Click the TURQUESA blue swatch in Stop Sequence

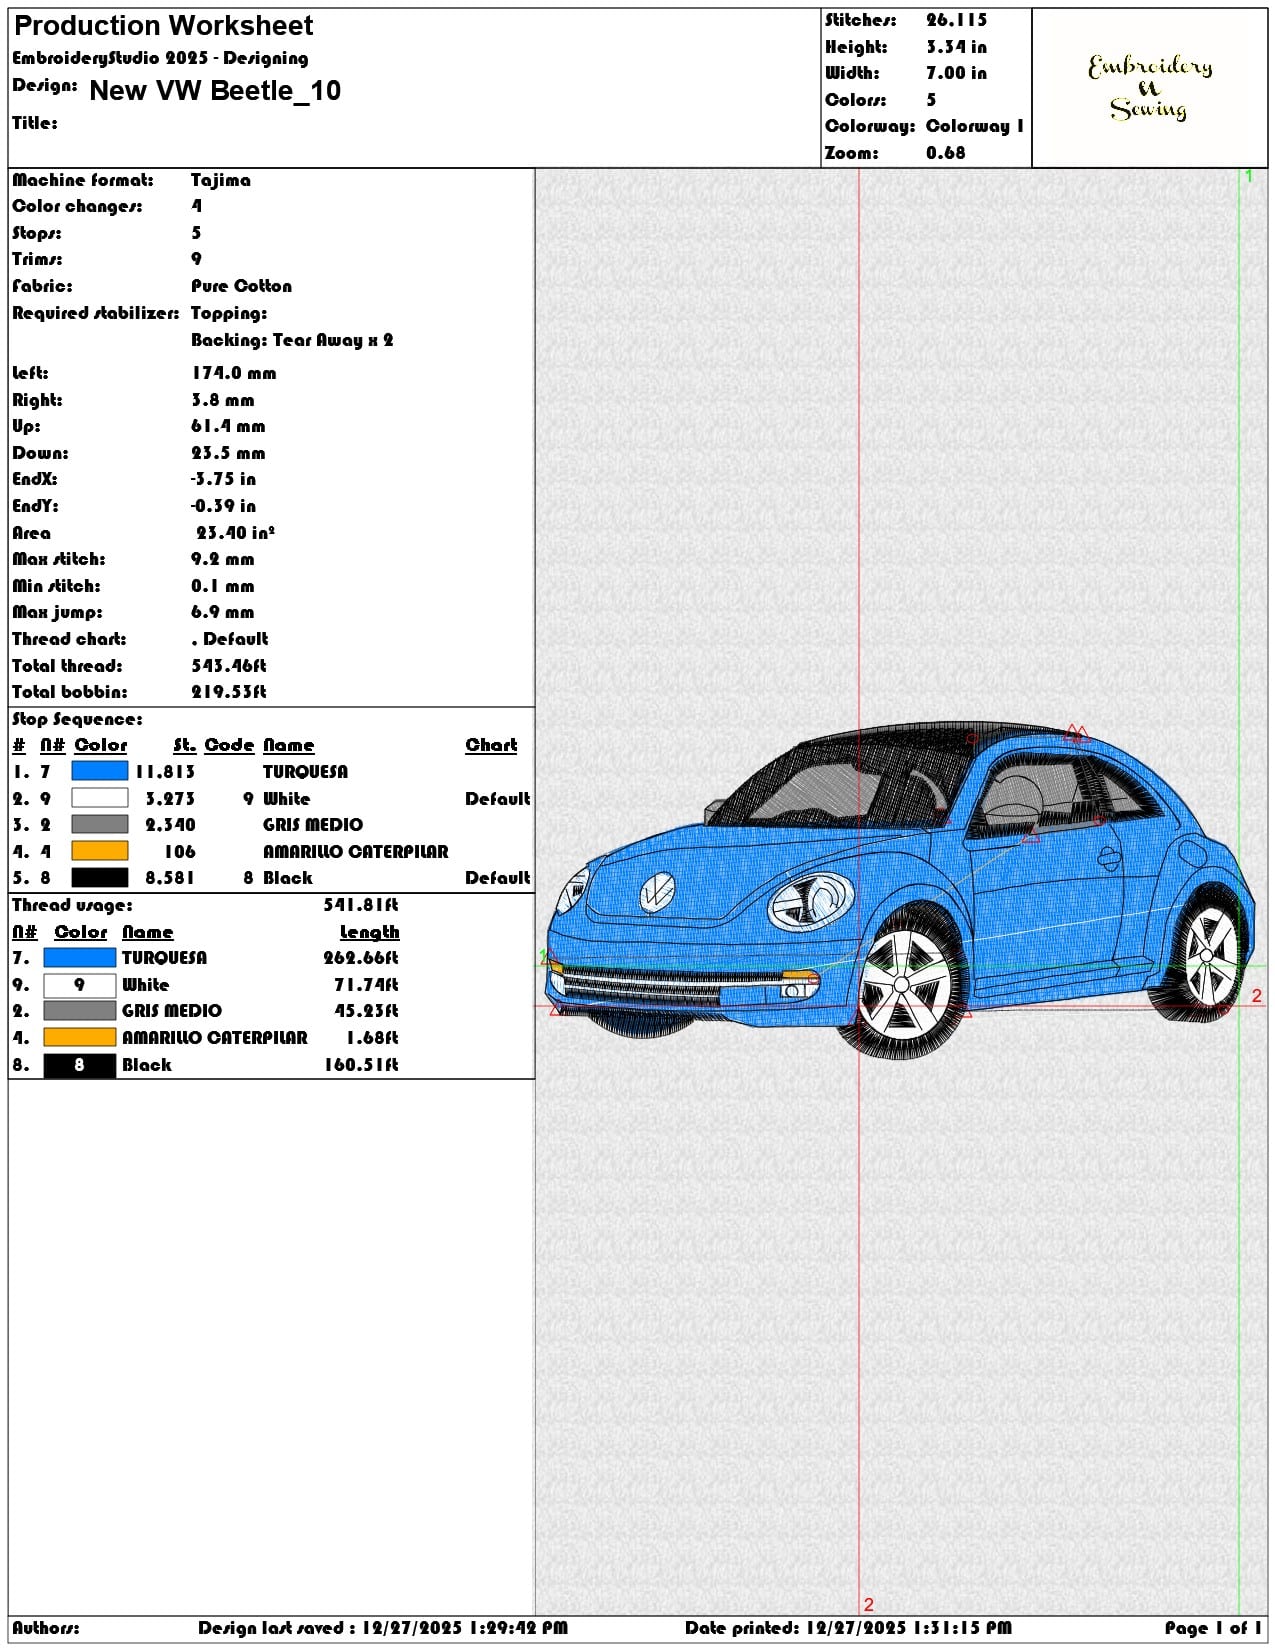coord(100,771)
